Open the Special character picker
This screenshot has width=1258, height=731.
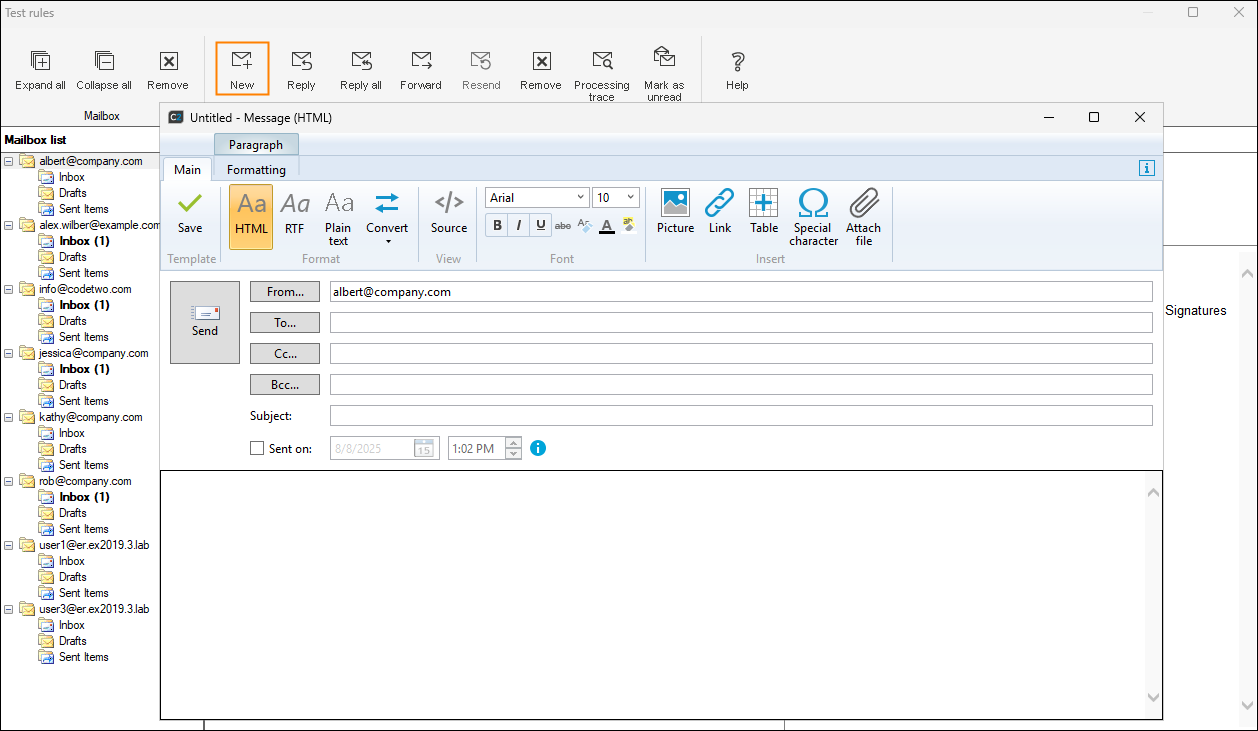coord(813,204)
